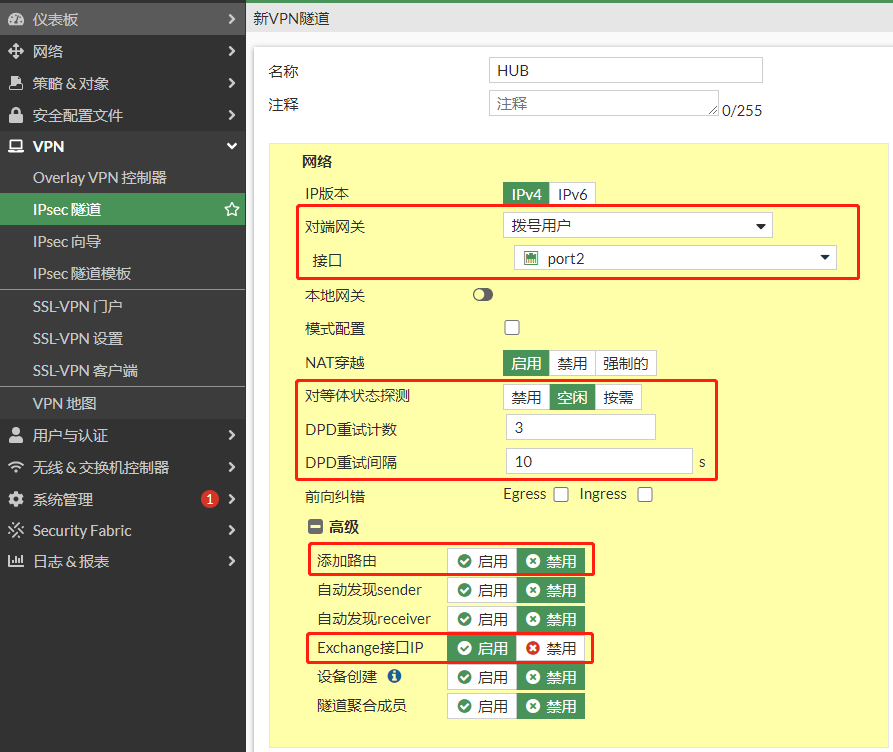
Task: Collapse the 高级 section
Action: point(314,527)
